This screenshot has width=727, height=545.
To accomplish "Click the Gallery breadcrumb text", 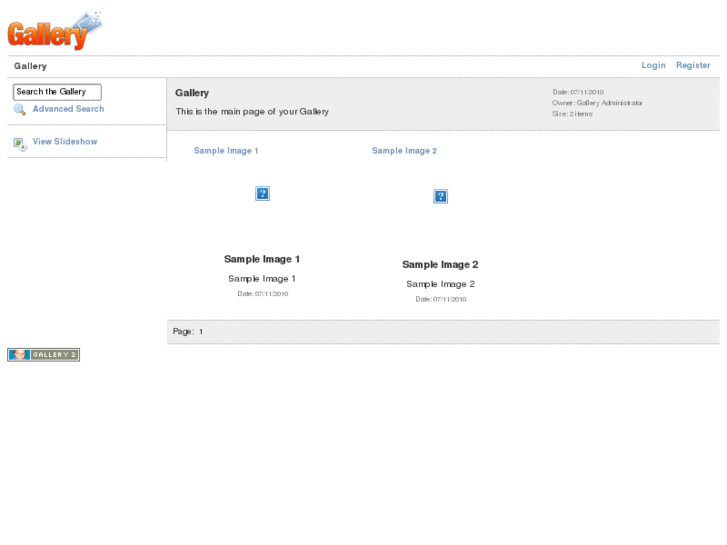I will tap(31, 66).
